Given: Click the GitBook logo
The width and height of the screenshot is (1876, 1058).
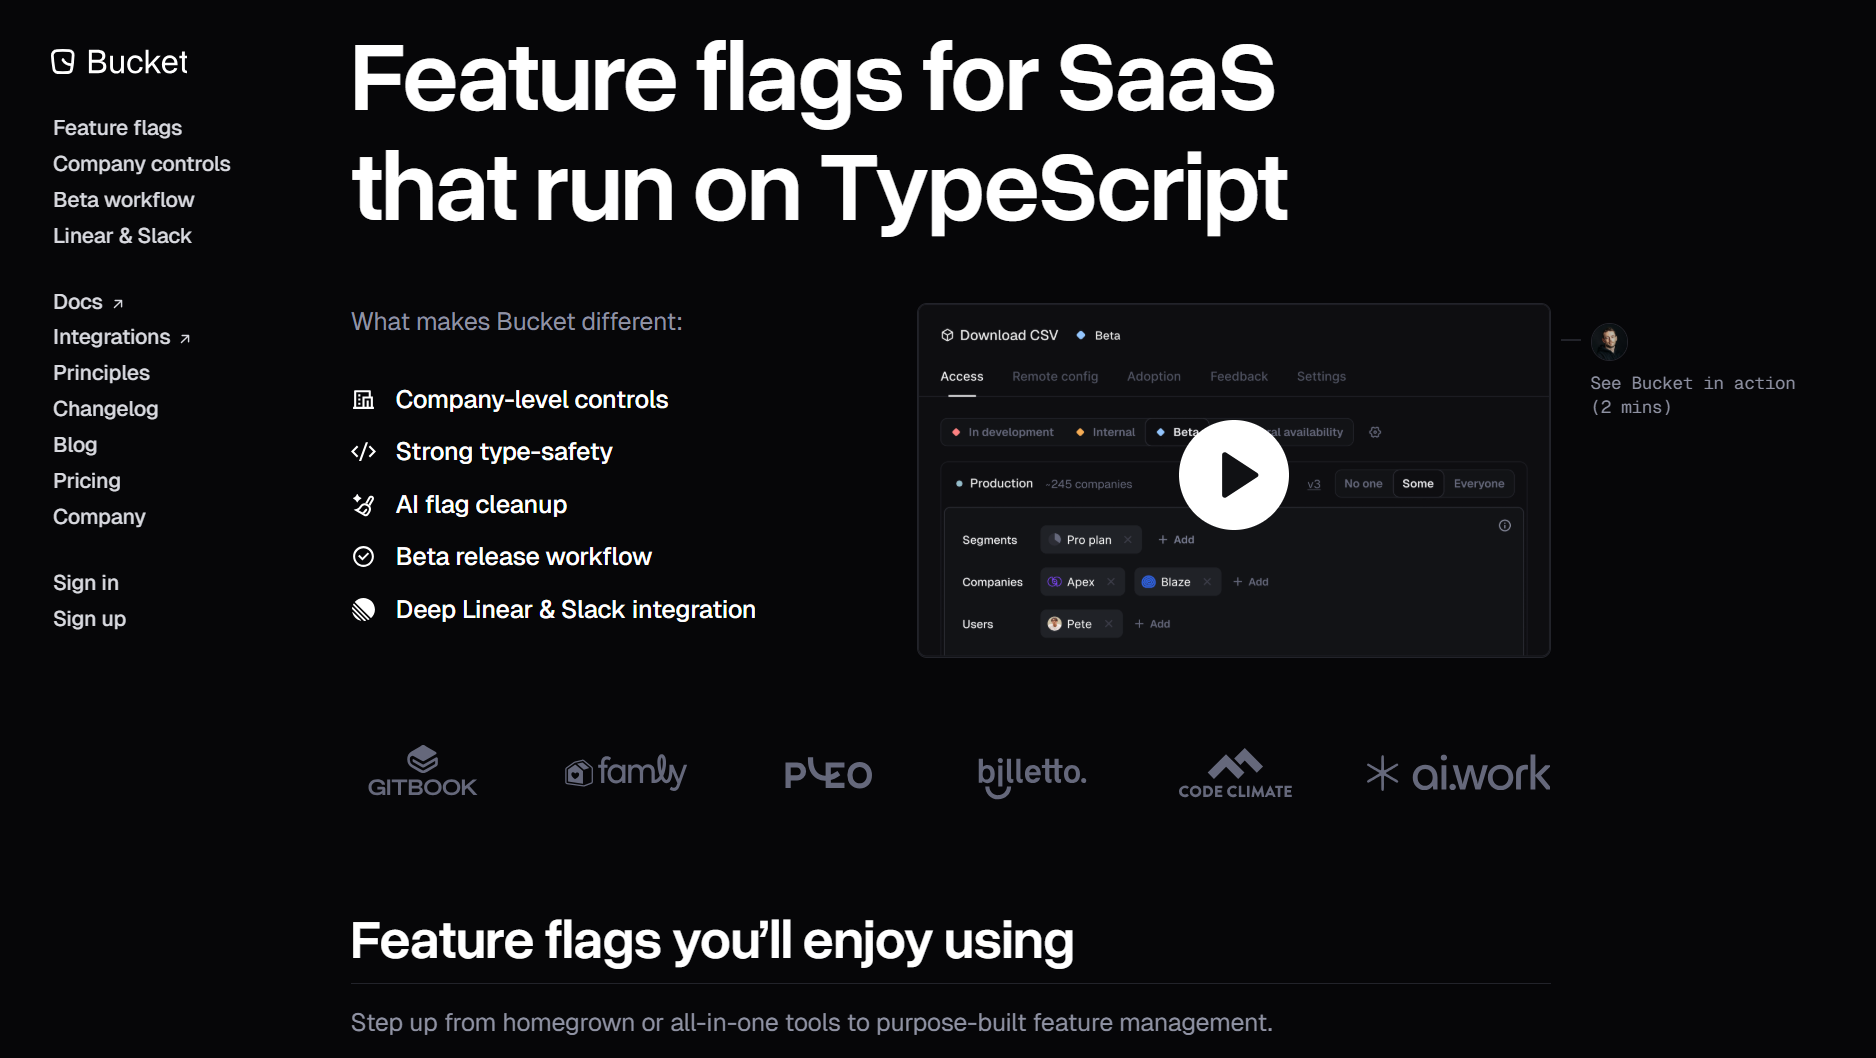Looking at the screenshot, I should coord(422,772).
